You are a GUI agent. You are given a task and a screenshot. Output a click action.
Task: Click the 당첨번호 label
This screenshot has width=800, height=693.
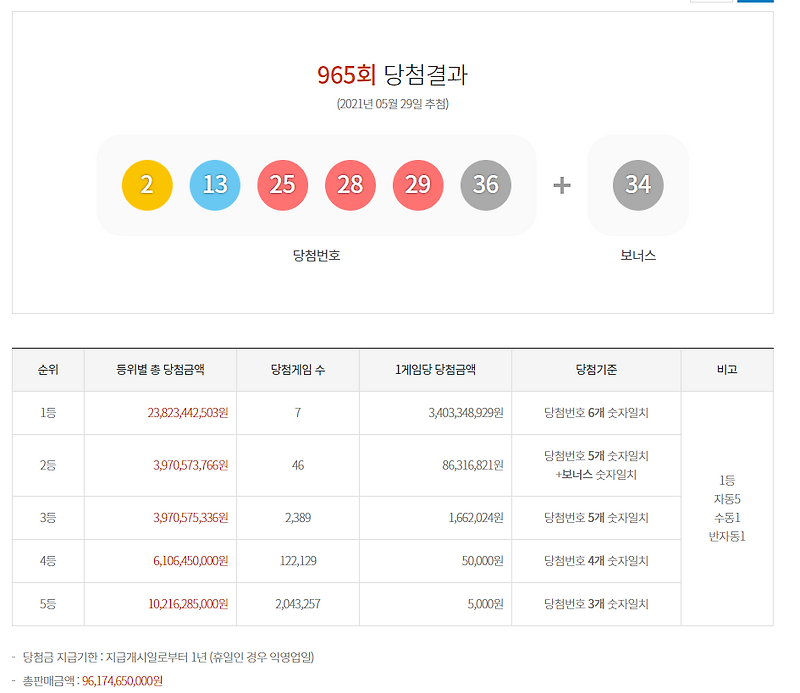pyautogui.click(x=316, y=255)
